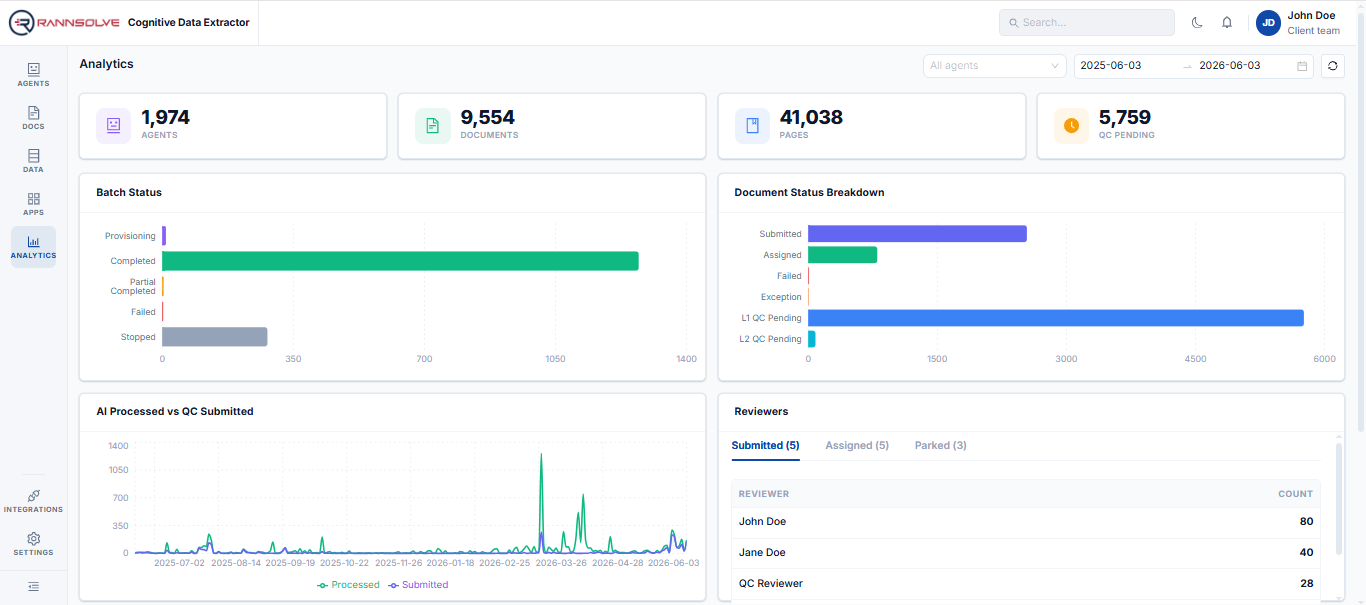This screenshot has width=1366, height=605.
Task: Open the Settings gear in sidebar
Action: click(x=33, y=544)
